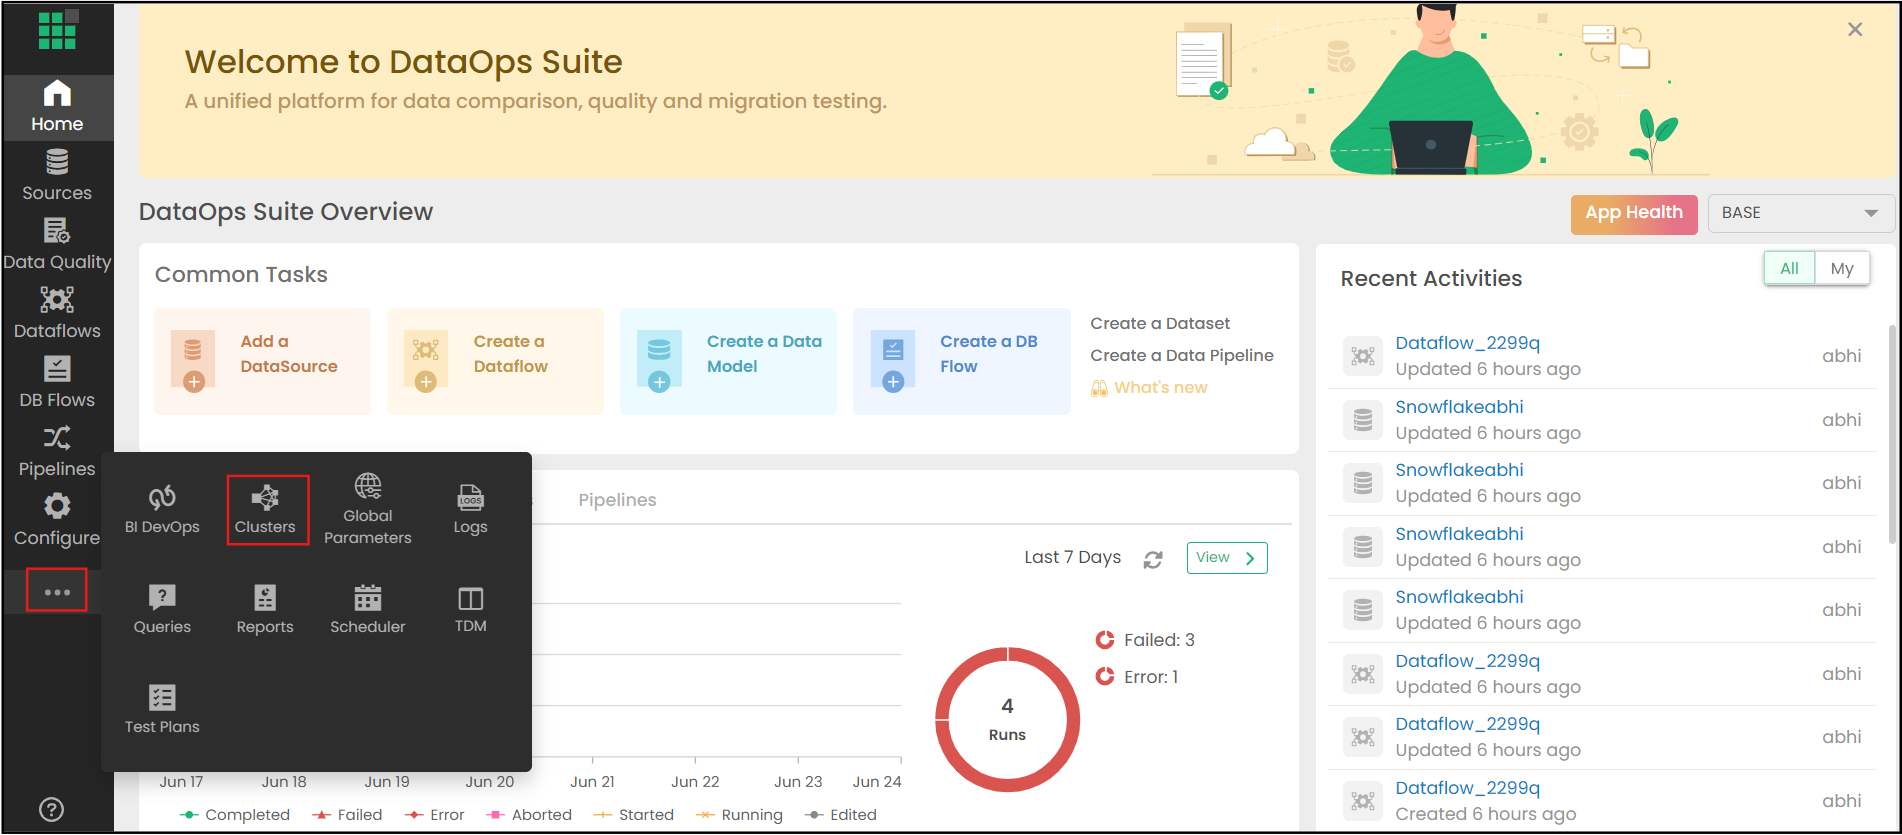This screenshot has height=835, width=1902.
Task: Open the What's new link
Action: pyautogui.click(x=1149, y=387)
